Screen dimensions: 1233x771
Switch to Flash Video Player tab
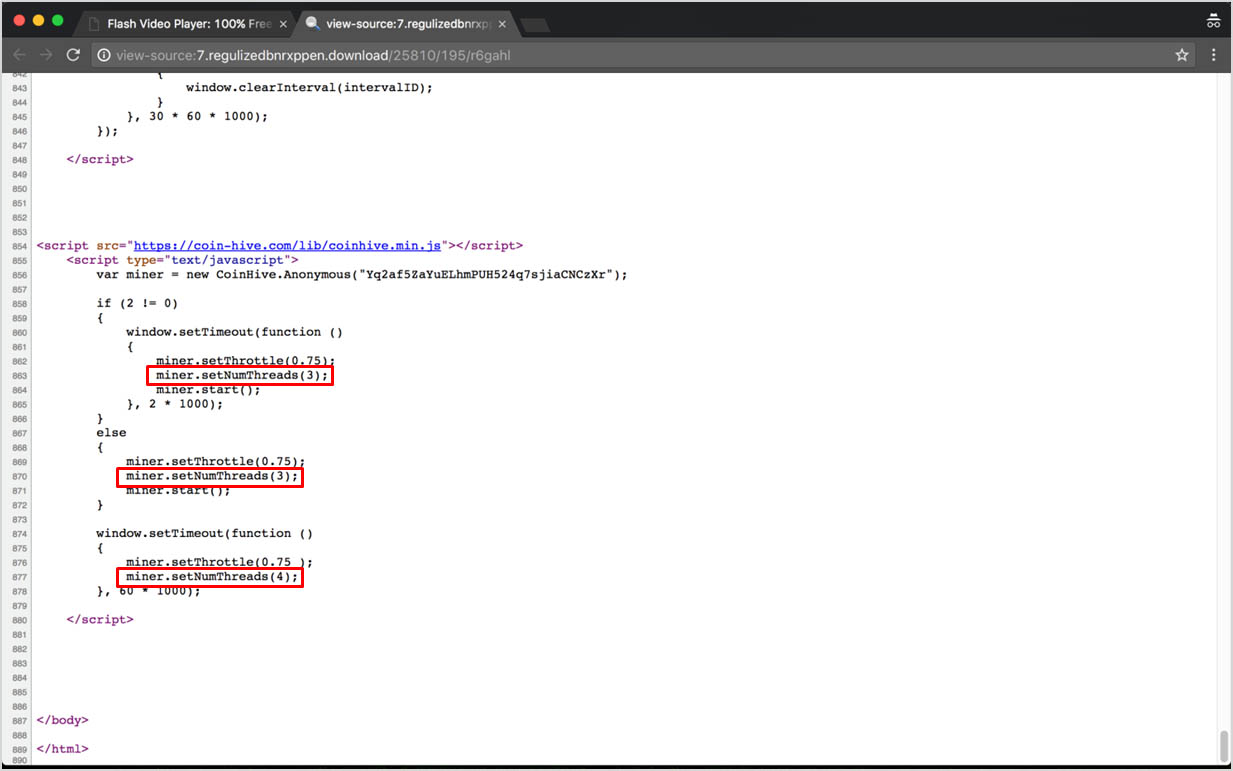(186, 23)
